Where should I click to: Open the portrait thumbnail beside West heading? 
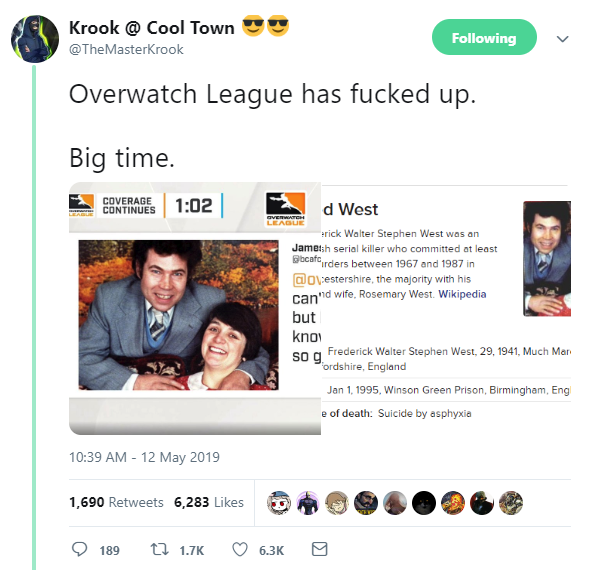point(547,258)
